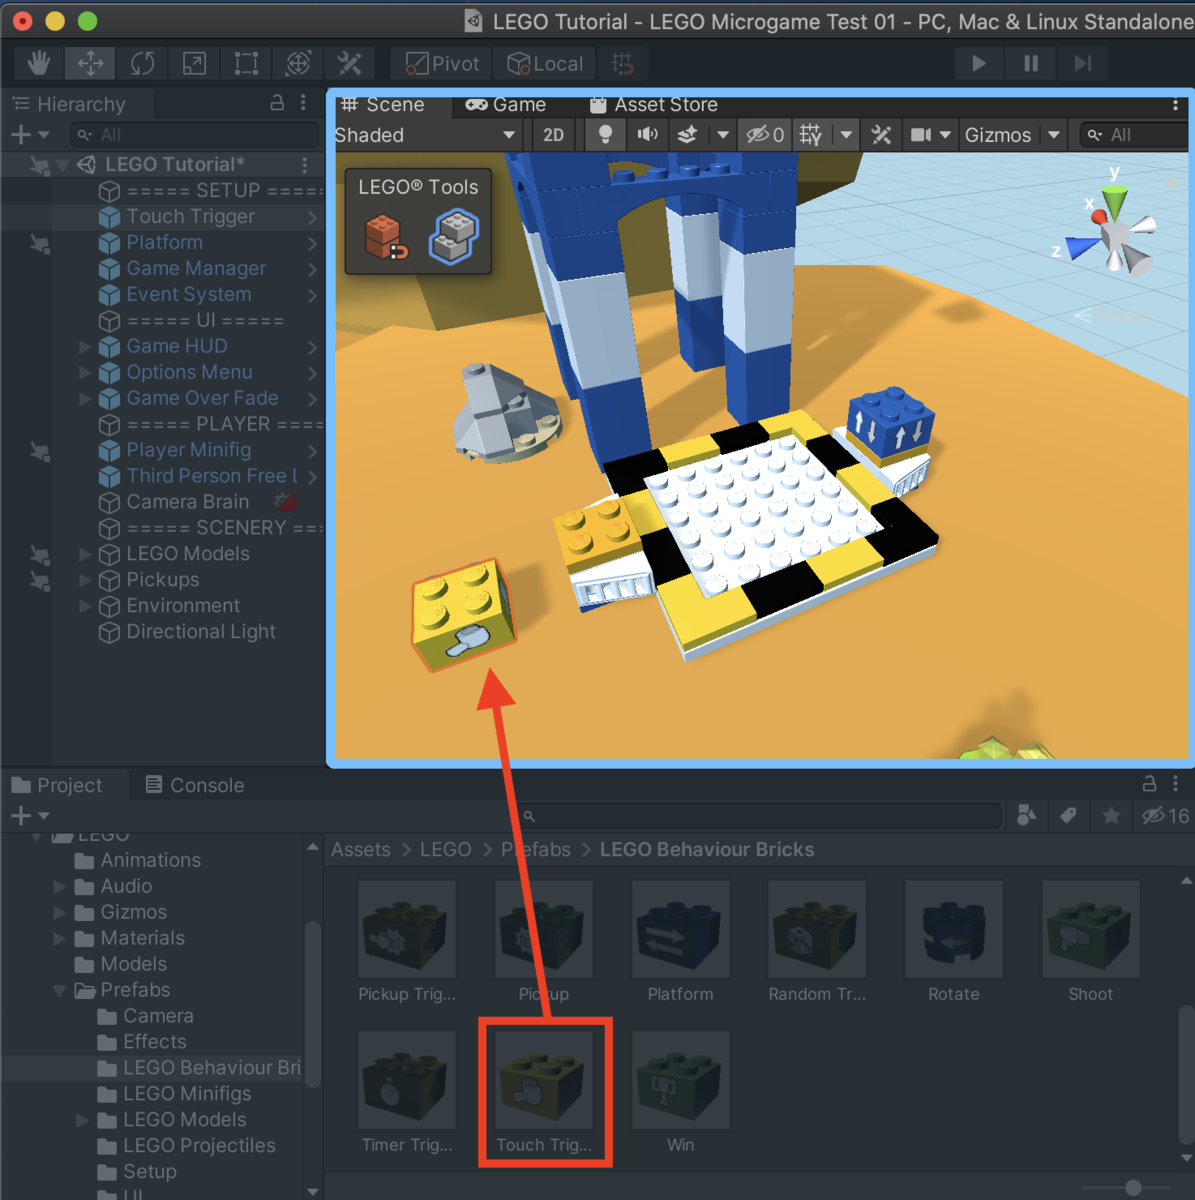Open Project create (+) dropdown
The image size is (1195, 1200).
pyautogui.click(x=29, y=816)
